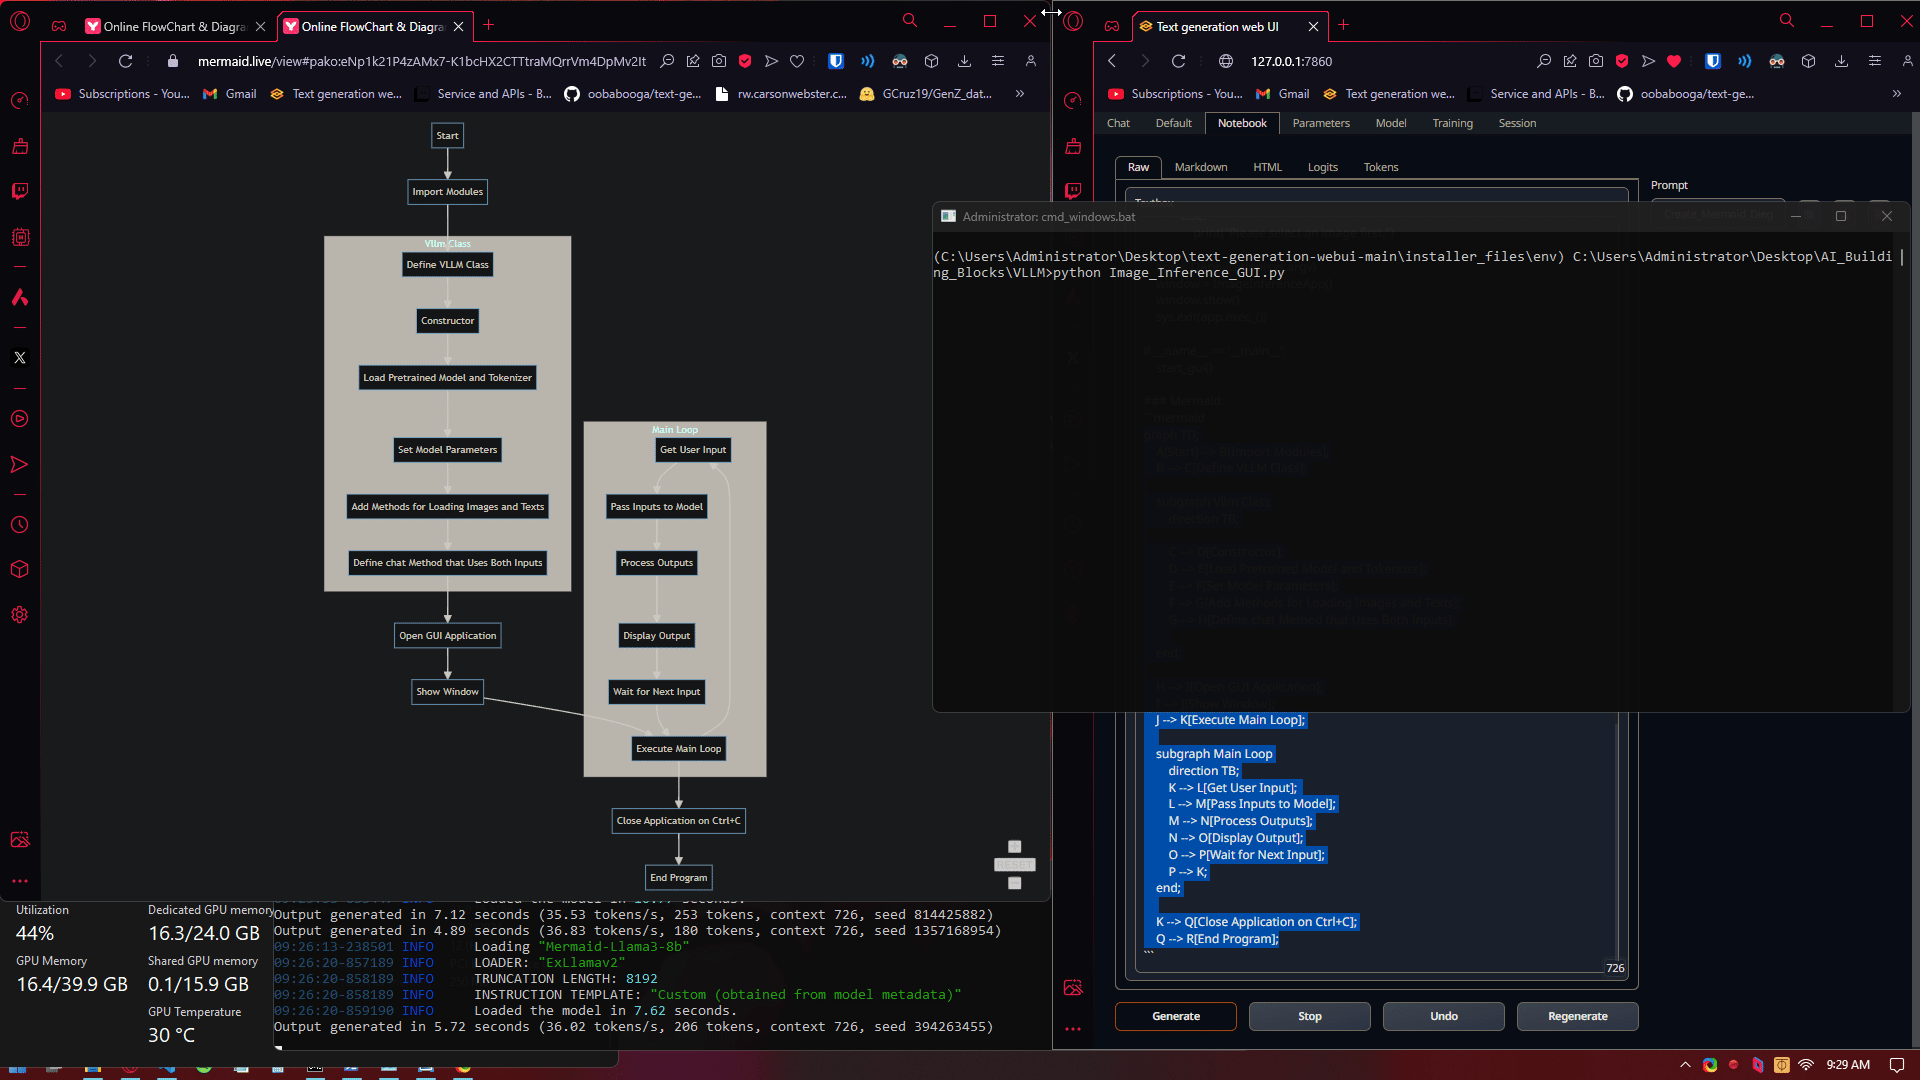
Task: Open Subscriptions YouTube bookmark in left window
Action: pos(122,94)
